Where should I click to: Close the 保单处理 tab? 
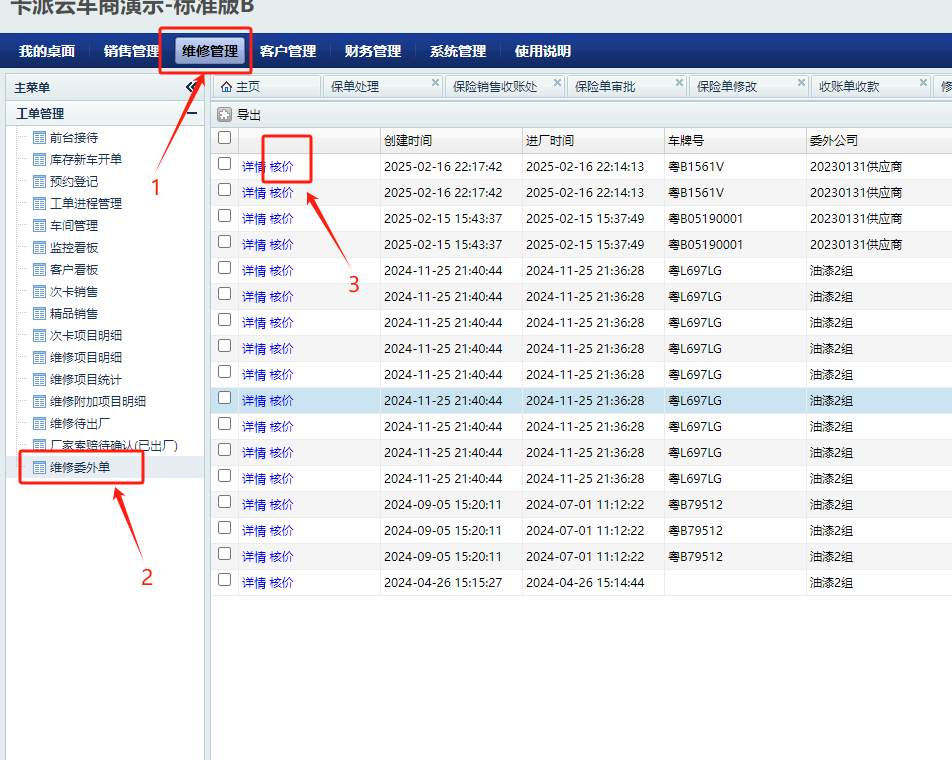click(435, 83)
